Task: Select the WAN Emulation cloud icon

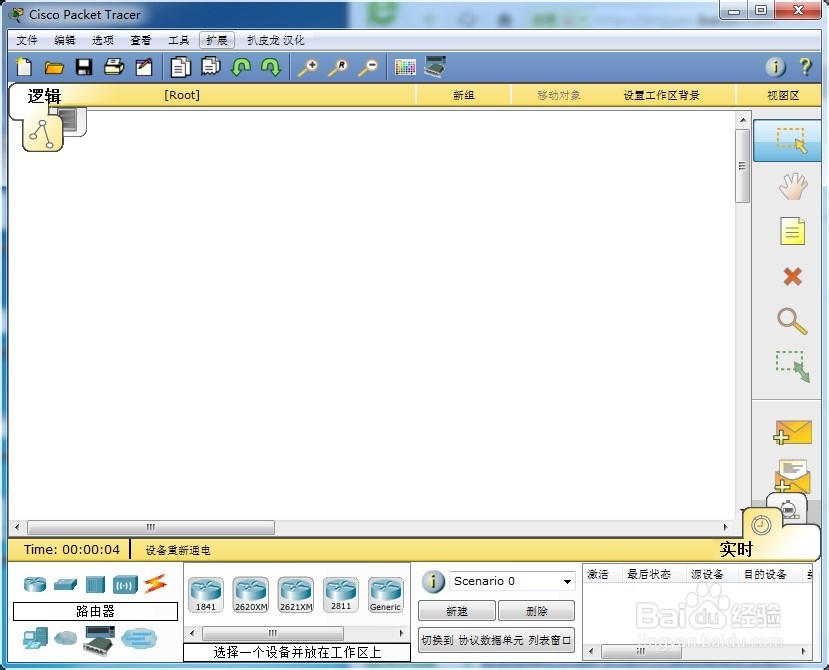Action: point(65,638)
